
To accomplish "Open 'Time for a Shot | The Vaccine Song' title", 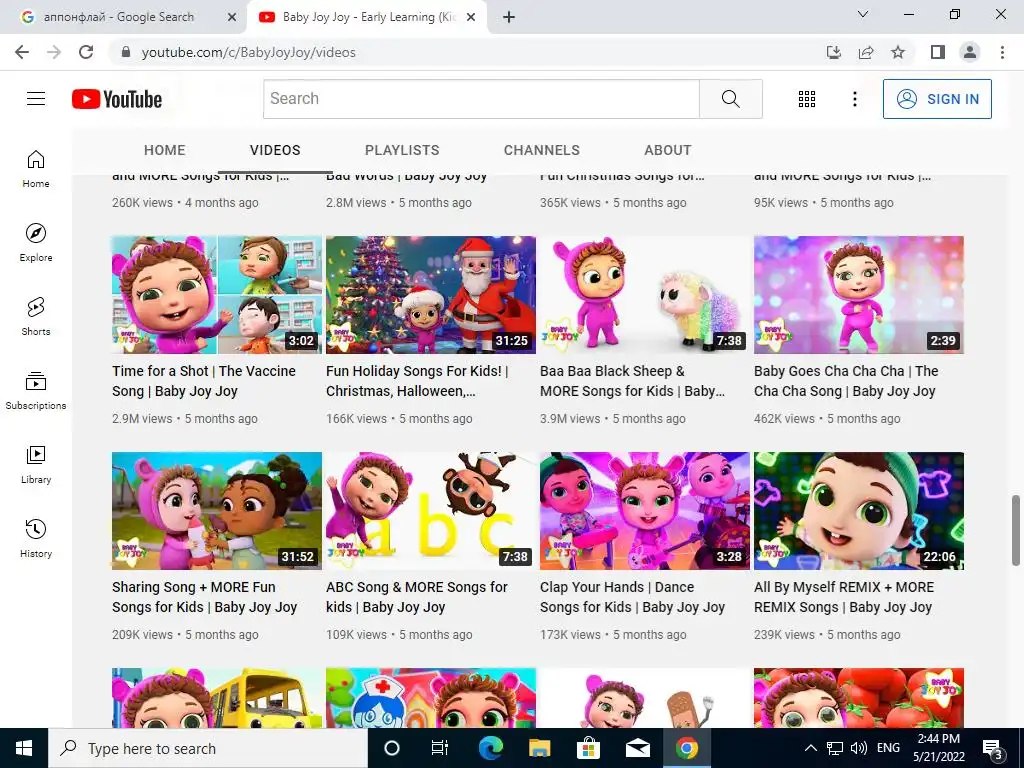I will coord(204,381).
